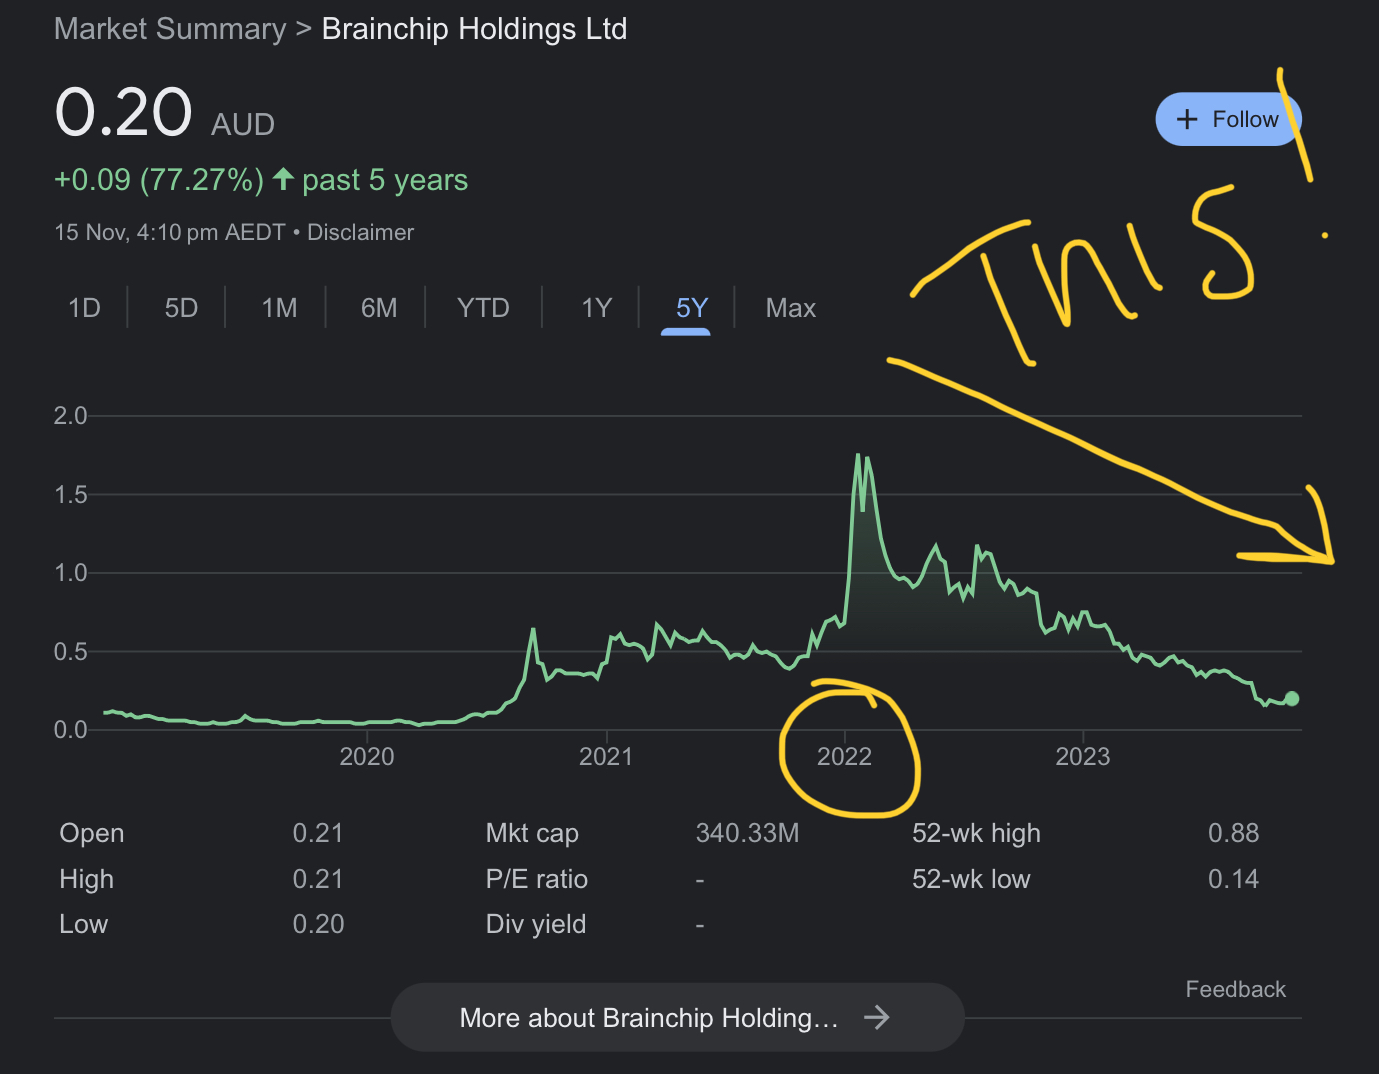Select the 5Y range tab
1379x1074 pixels.
click(691, 308)
